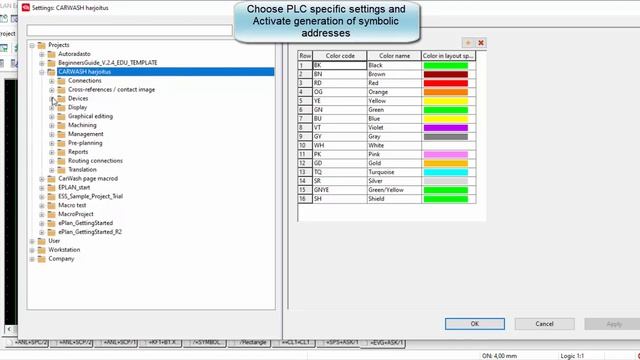The height and width of the screenshot is (360, 640).
Task: Open the +KF1+BT.X page tab
Action: (x=162, y=343)
